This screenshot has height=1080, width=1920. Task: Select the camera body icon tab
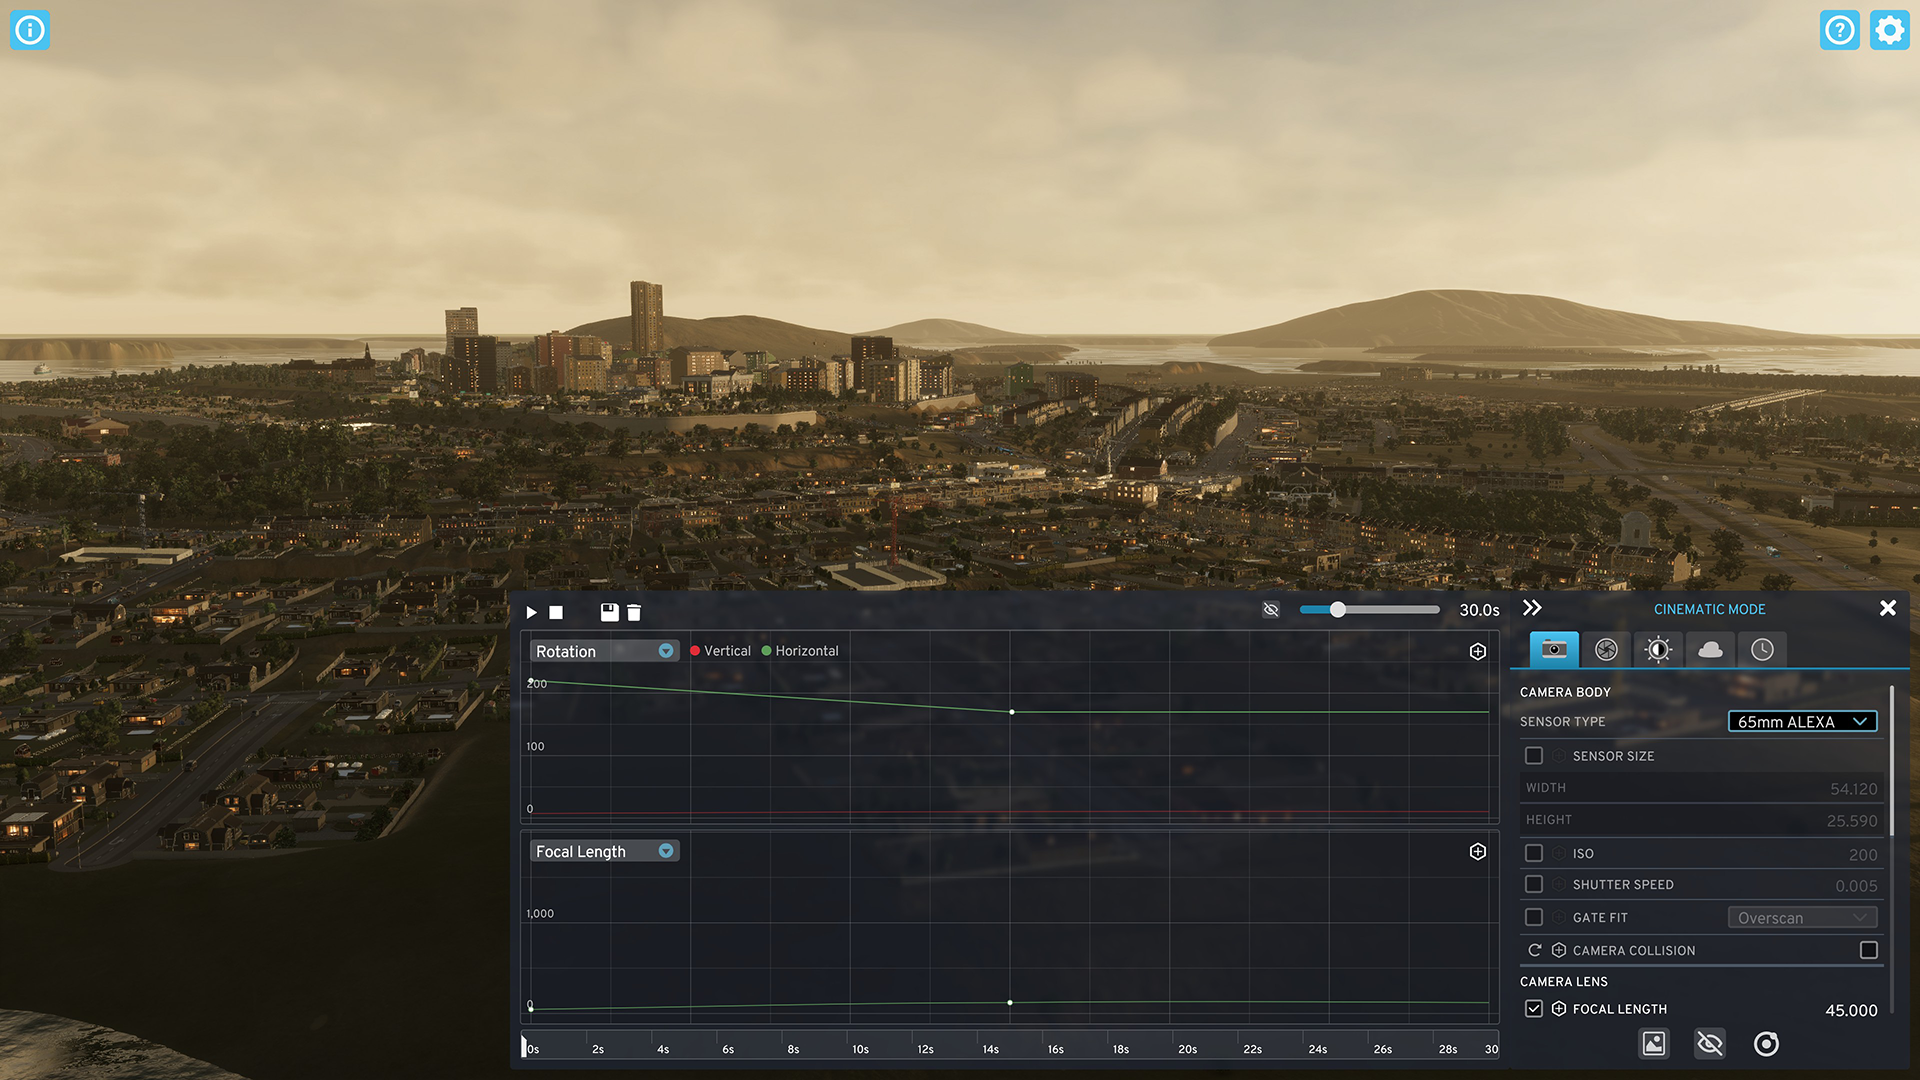pos(1553,649)
